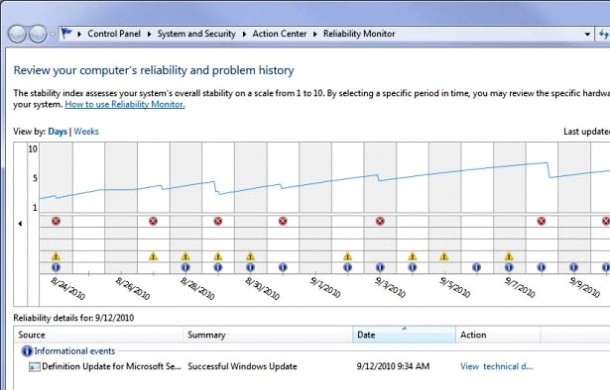Click the critical error icon for 9/8/2010

pos(541,221)
